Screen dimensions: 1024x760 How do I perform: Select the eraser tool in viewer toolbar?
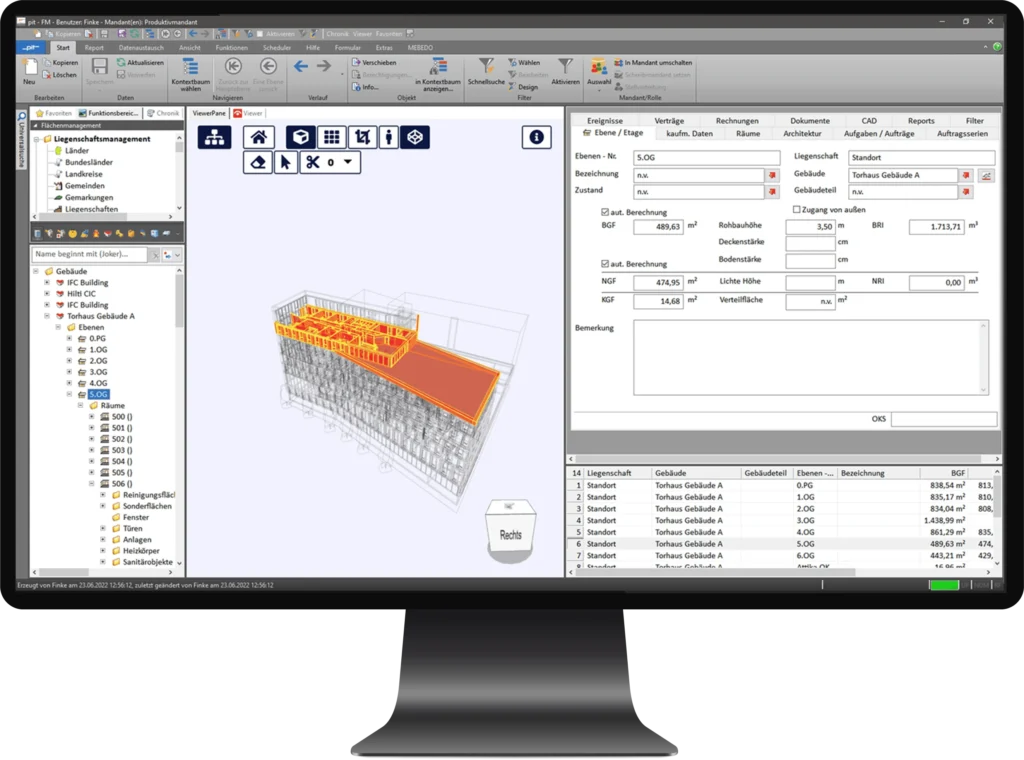(x=259, y=162)
